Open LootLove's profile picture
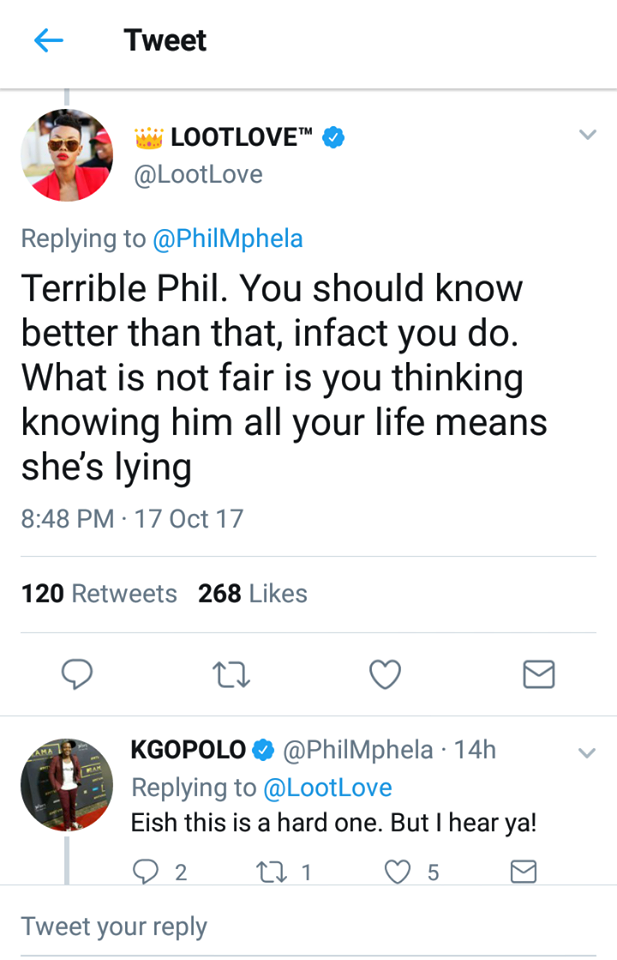This screenshot has width=617, height=960. [66, 154]
